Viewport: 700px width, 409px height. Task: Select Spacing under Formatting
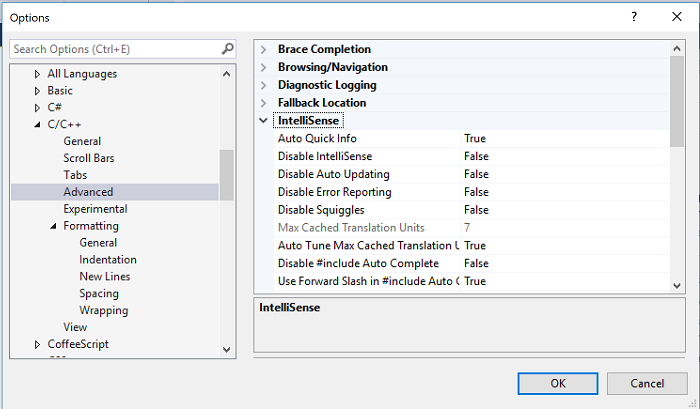[x=99, y=294]
